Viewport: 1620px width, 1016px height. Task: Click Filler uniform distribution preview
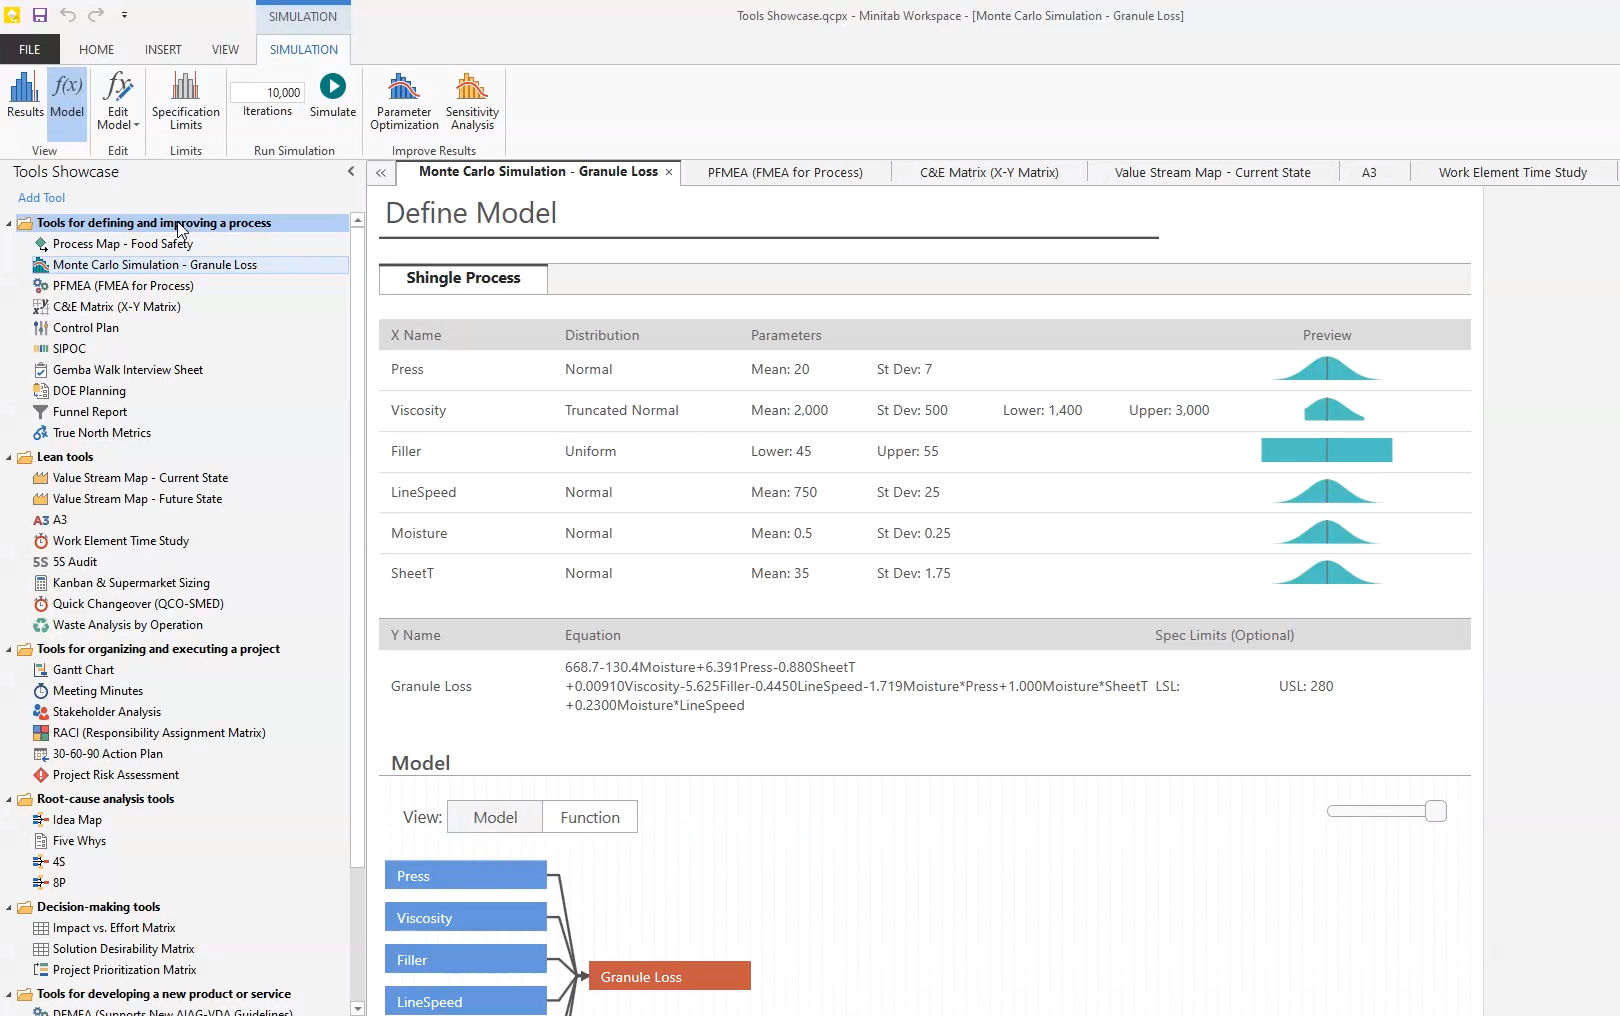click(x=1327, y=450)
